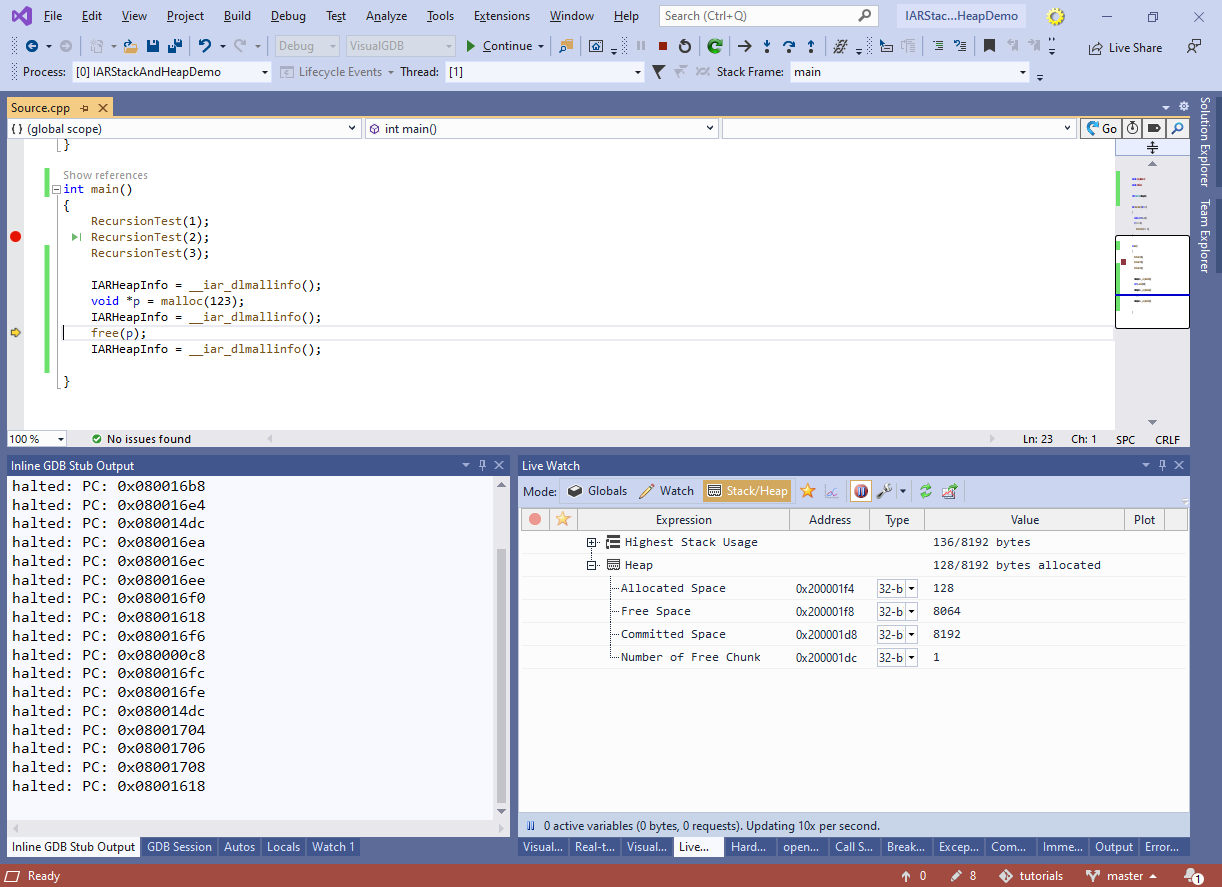Click the Undo arrow icon

click(205, 46)
